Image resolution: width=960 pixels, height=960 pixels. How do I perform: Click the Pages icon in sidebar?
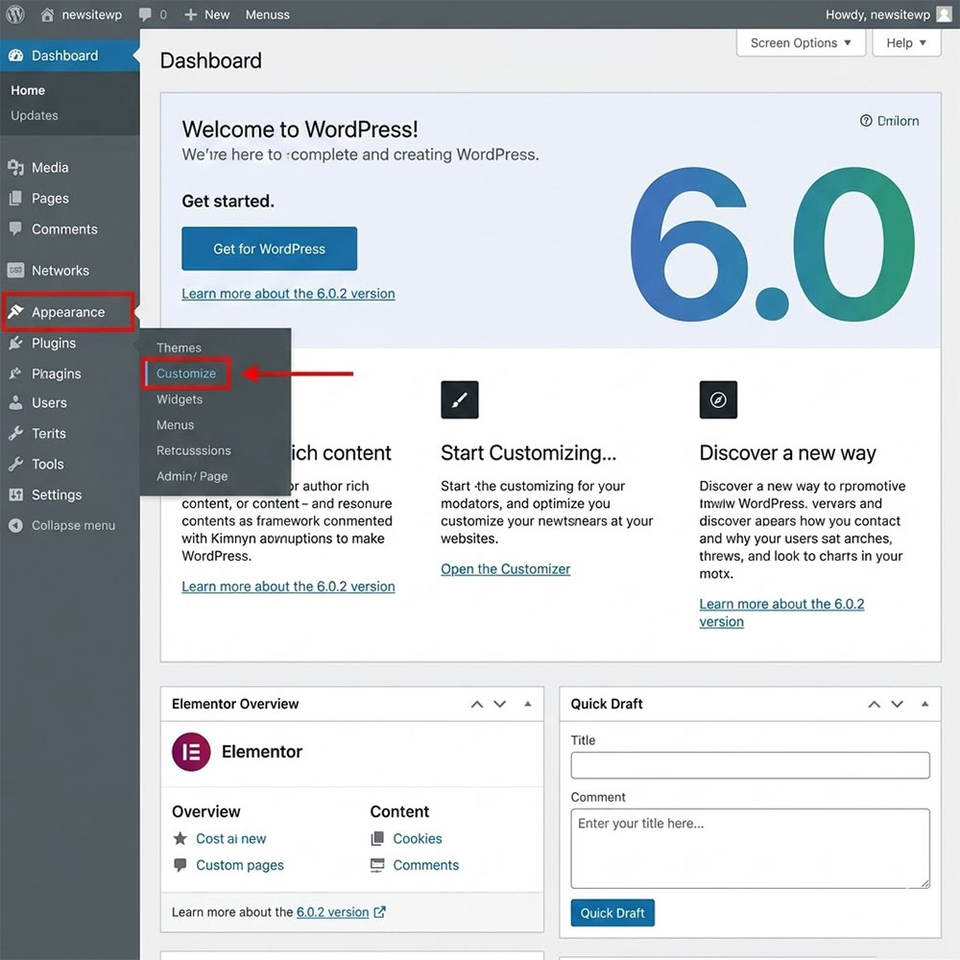click(x=16, y=198)
